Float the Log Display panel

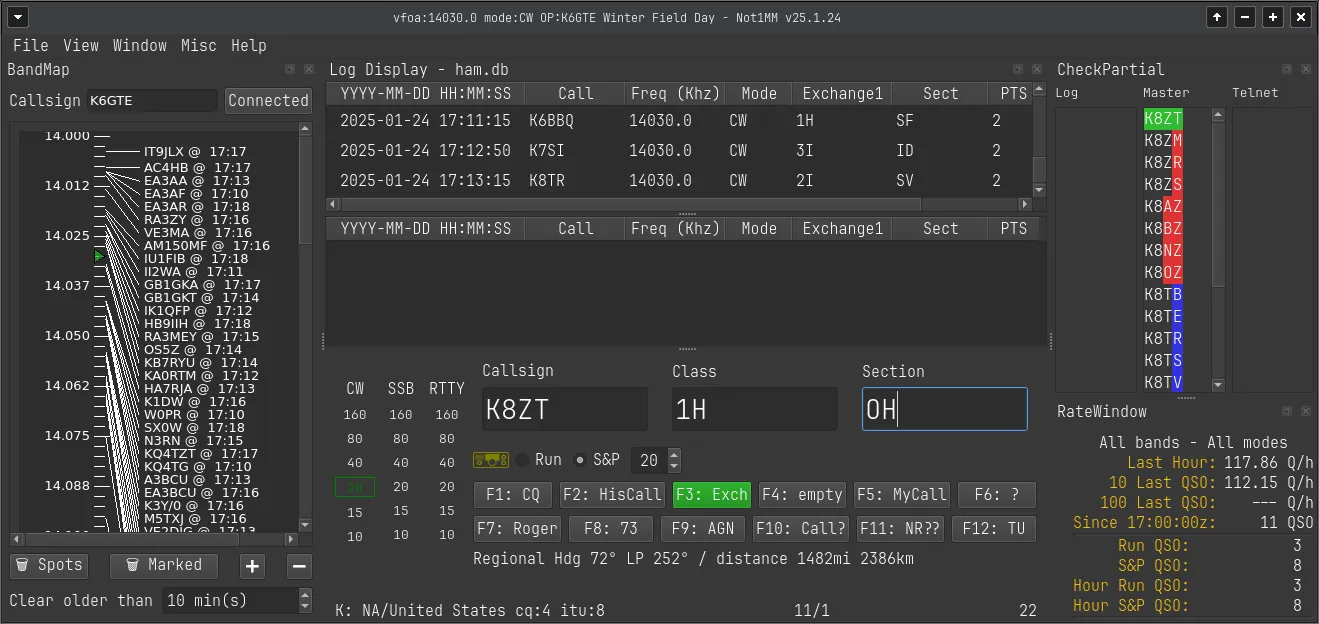(1018, 70)
